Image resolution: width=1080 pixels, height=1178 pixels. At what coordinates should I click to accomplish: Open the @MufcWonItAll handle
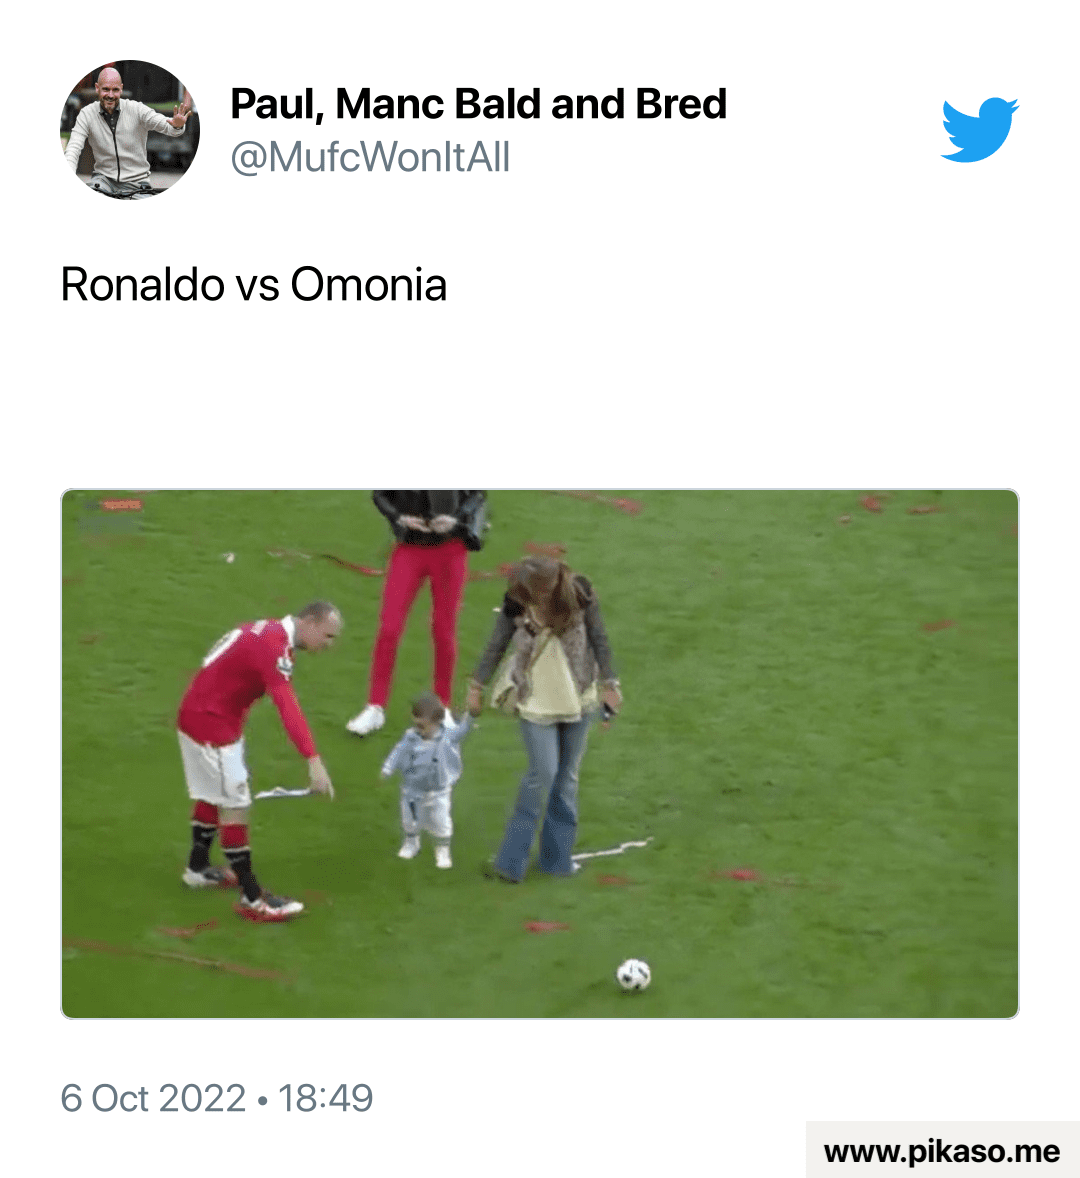[370, 158]
